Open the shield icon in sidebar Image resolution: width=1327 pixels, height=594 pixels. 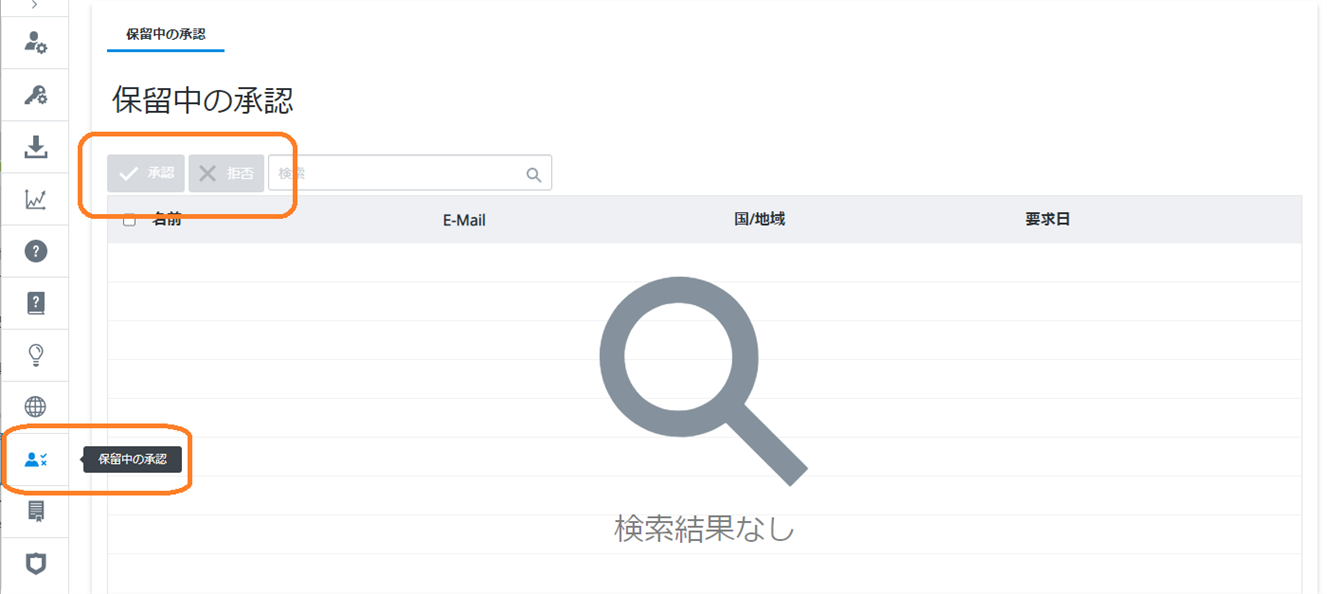coord(35,563)
